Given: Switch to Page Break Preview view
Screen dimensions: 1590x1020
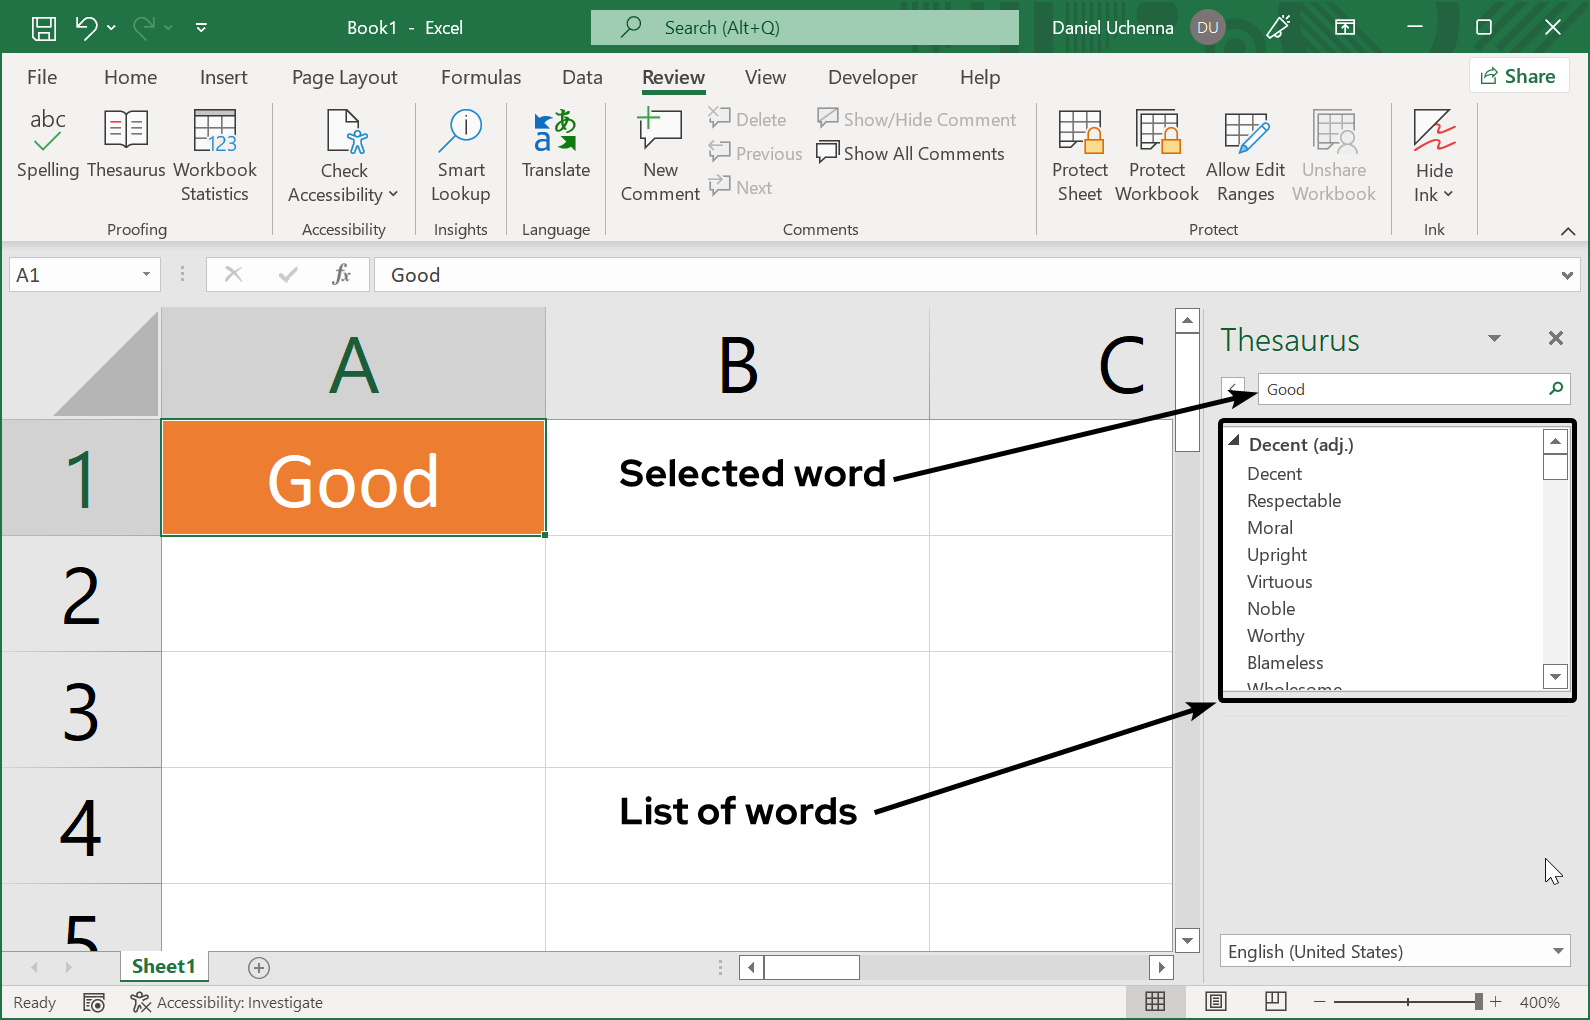Looking at the screenshot, I should click(x=1276, y=1002).
